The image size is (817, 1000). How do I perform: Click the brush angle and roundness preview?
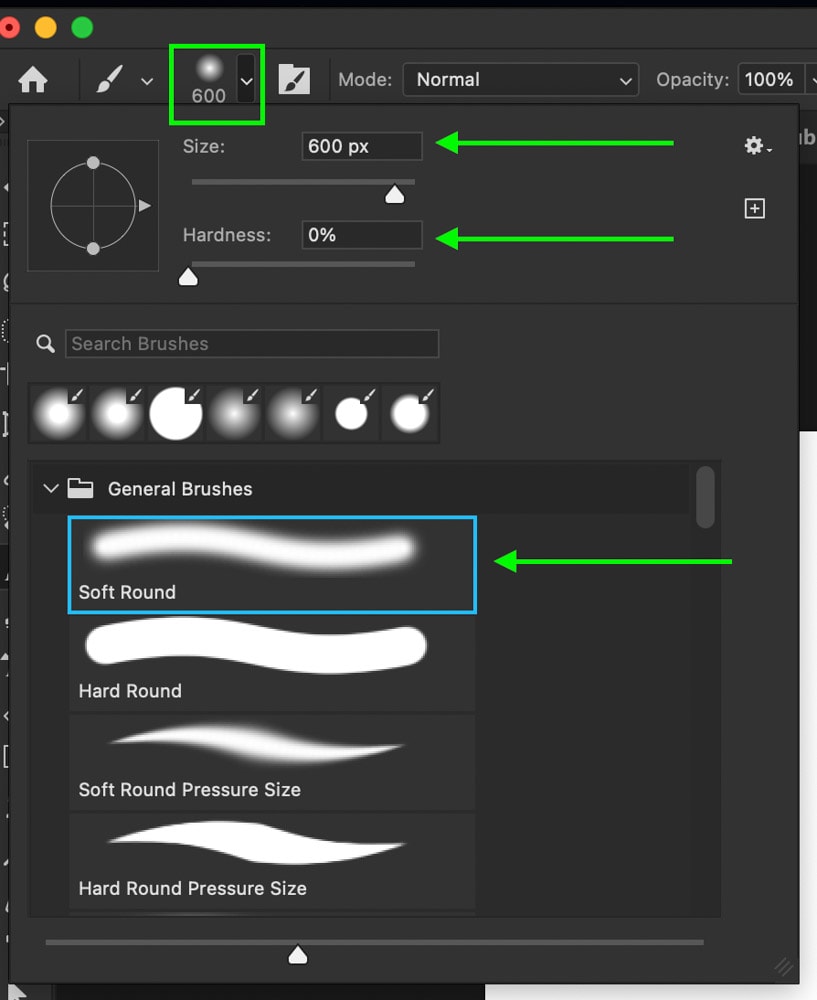pos(93,205)
